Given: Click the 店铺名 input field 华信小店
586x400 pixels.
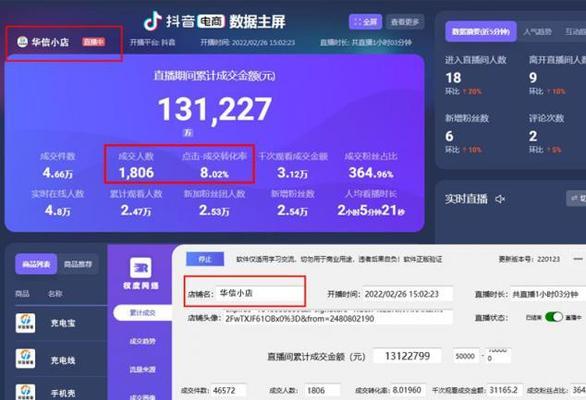Looking at the screenshot, I should (x=260, y=293).
